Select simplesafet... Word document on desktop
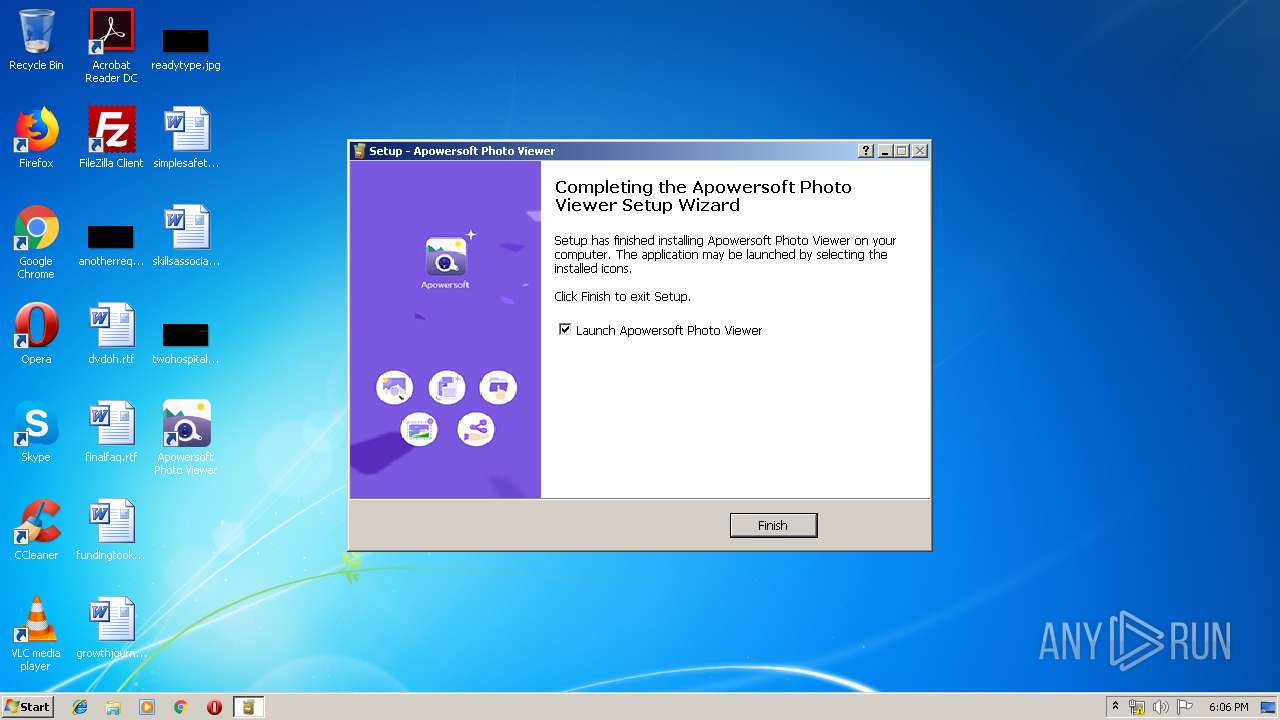The height and width of the screenshot is (720, 1280). (186, 138)
